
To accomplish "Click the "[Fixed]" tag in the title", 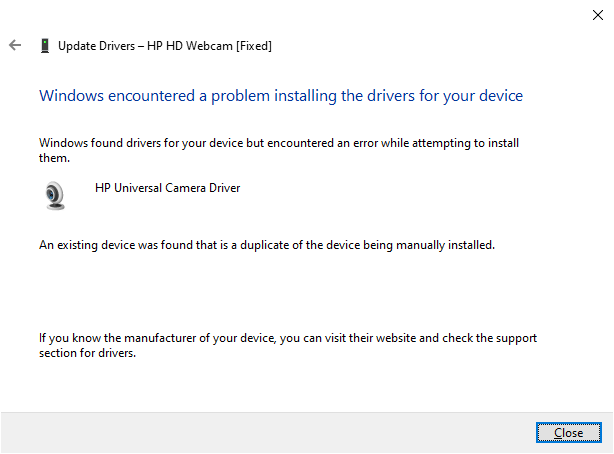I will tap(251, 46).
